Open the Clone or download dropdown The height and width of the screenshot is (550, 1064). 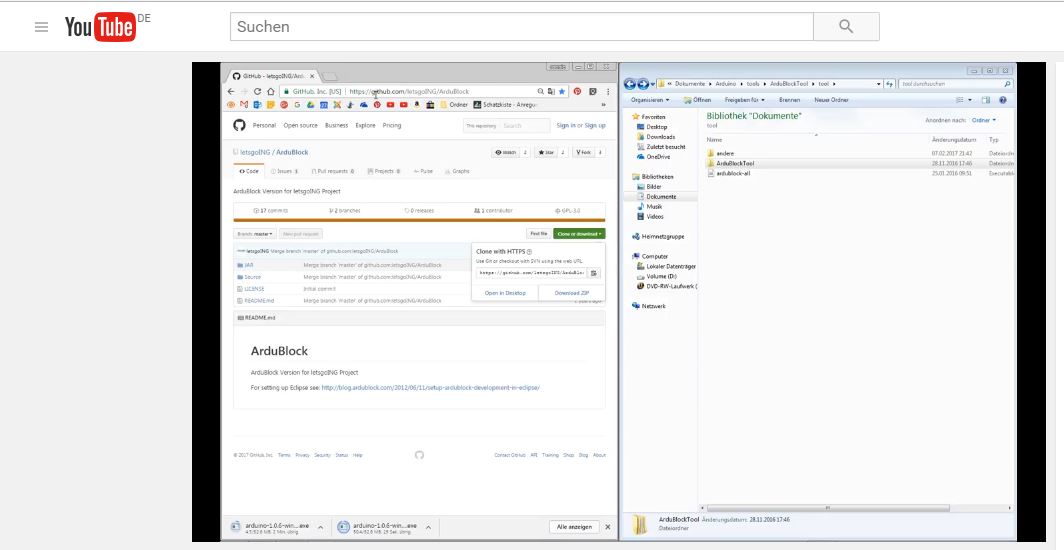pos(580,233)
